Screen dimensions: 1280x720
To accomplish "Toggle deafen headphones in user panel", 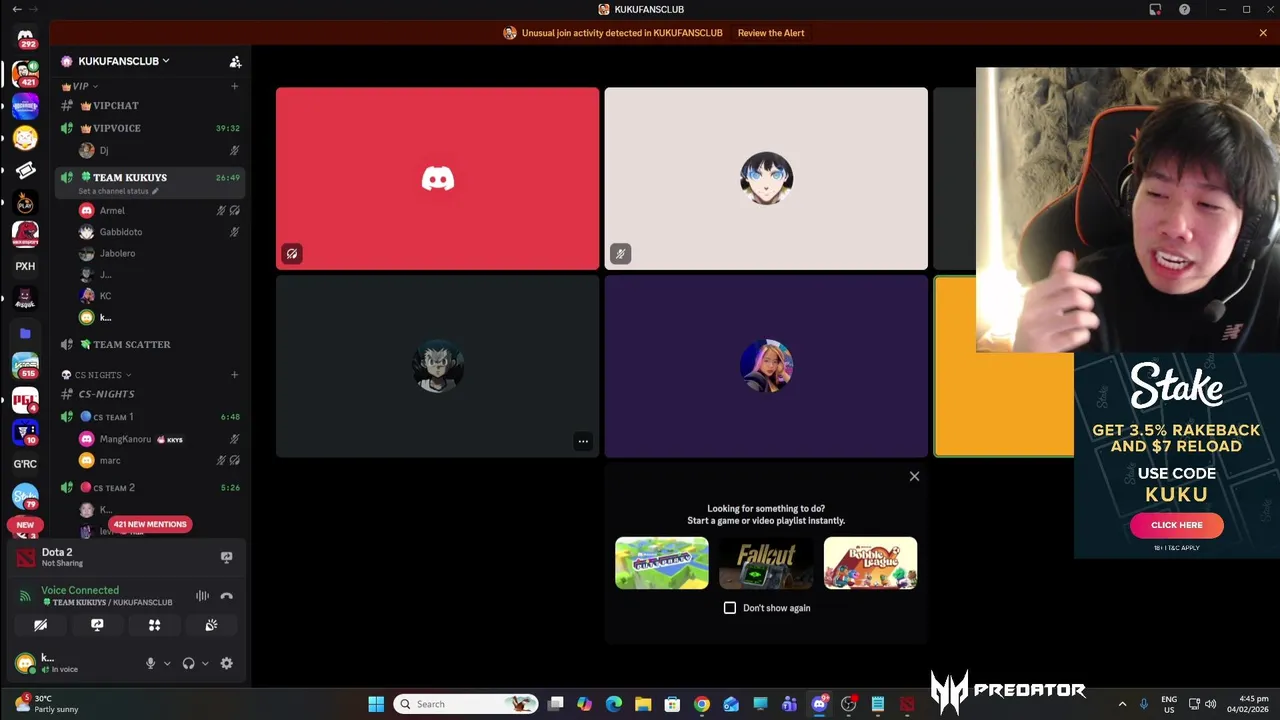I will coord(188,663).
